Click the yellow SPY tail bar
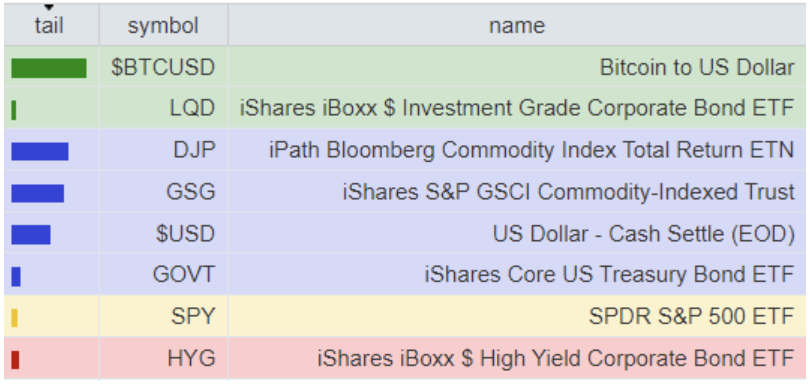Image resolution: width=810 pixels, height=384 pixels. [14, 318]
